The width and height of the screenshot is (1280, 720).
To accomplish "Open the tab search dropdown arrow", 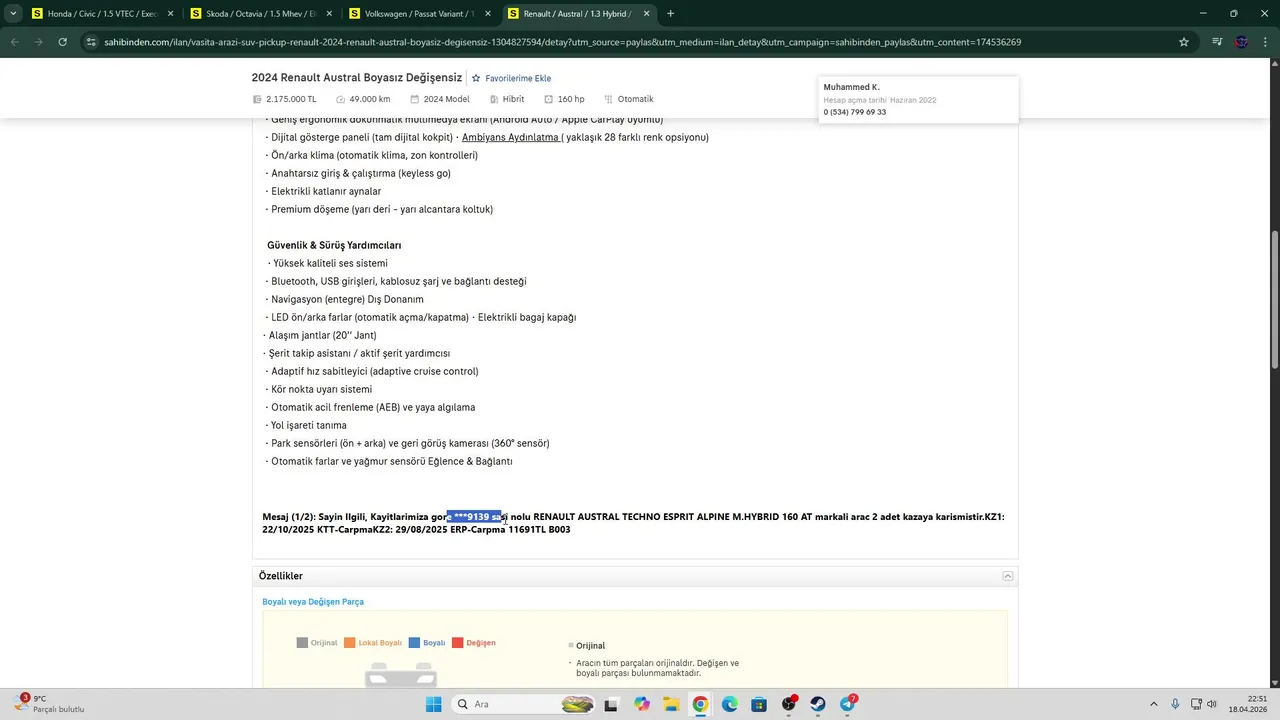I will coord(13,14).
